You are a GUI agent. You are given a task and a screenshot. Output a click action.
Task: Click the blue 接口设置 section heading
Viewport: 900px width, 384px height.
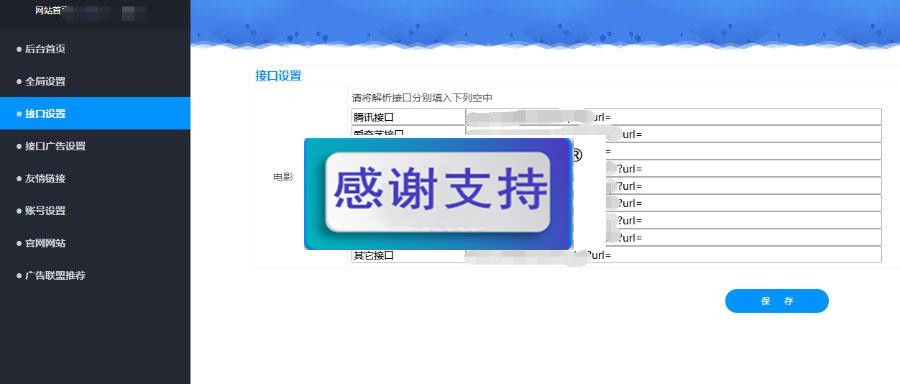coord(278,75)
